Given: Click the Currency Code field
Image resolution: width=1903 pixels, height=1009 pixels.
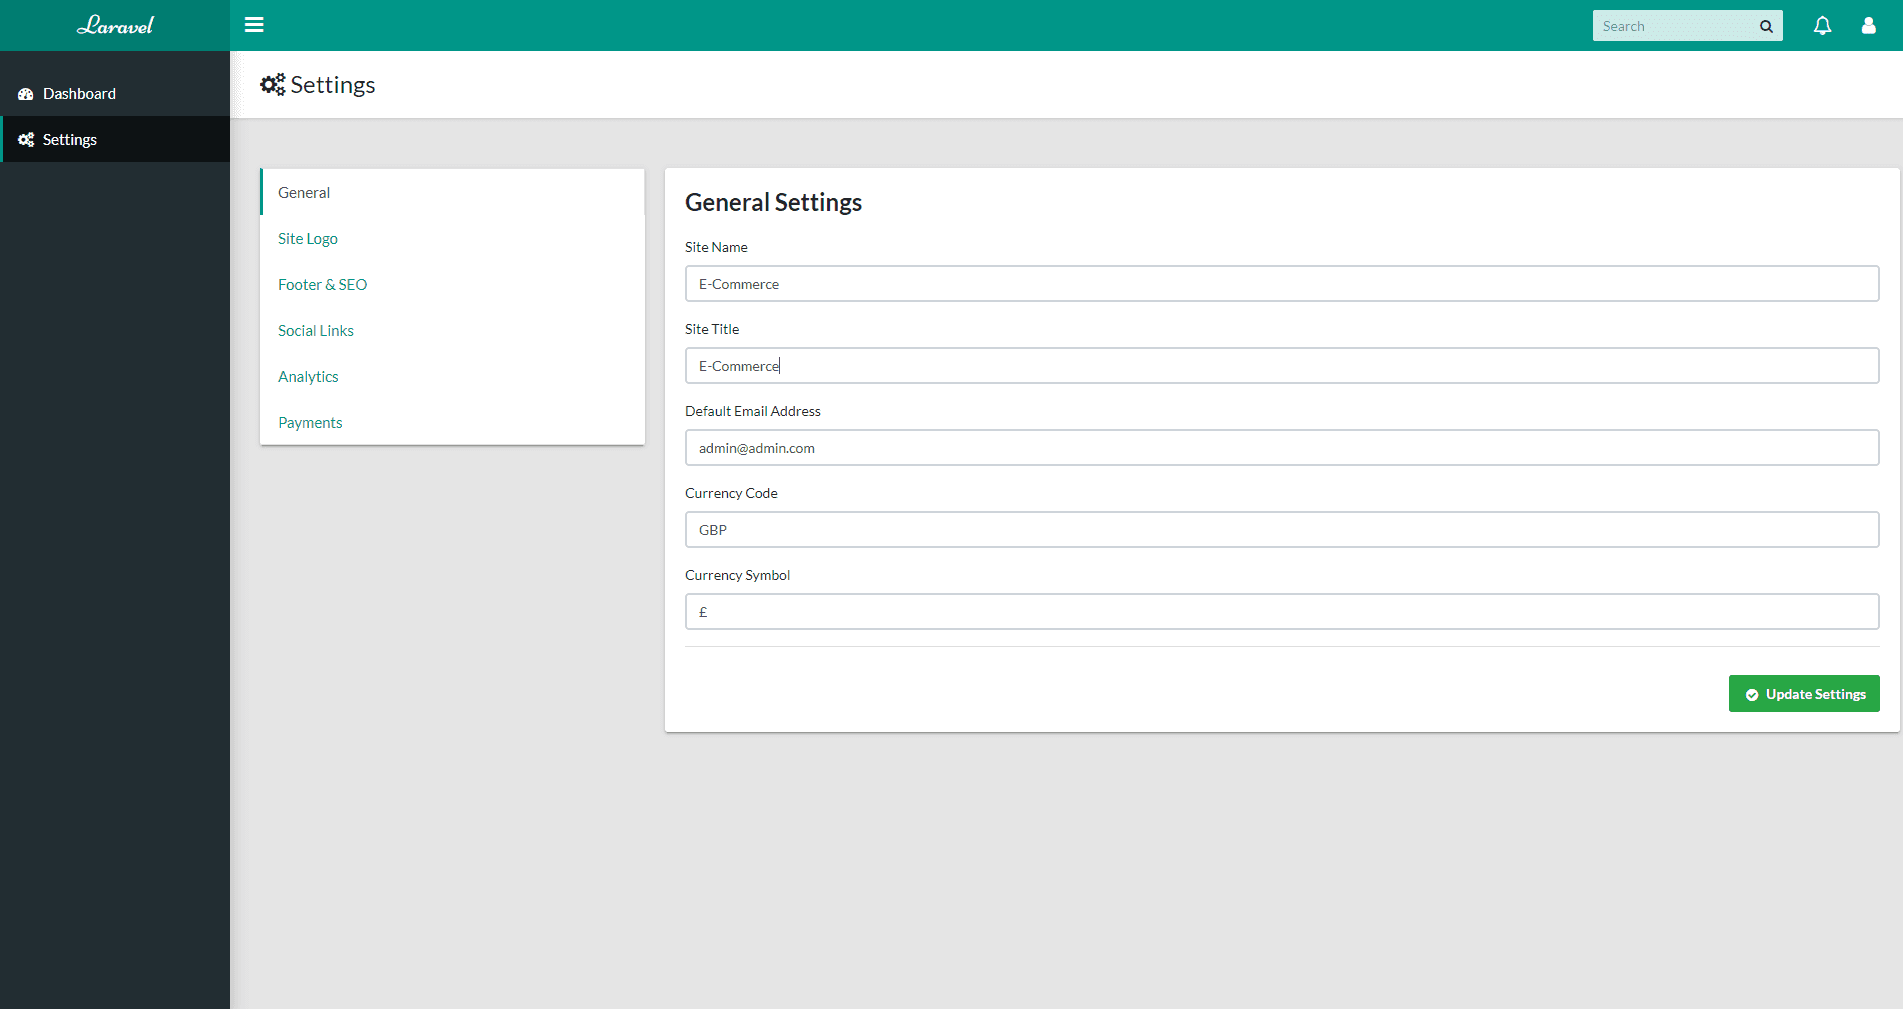Looking at the screenshot, I should point(1282,529).
